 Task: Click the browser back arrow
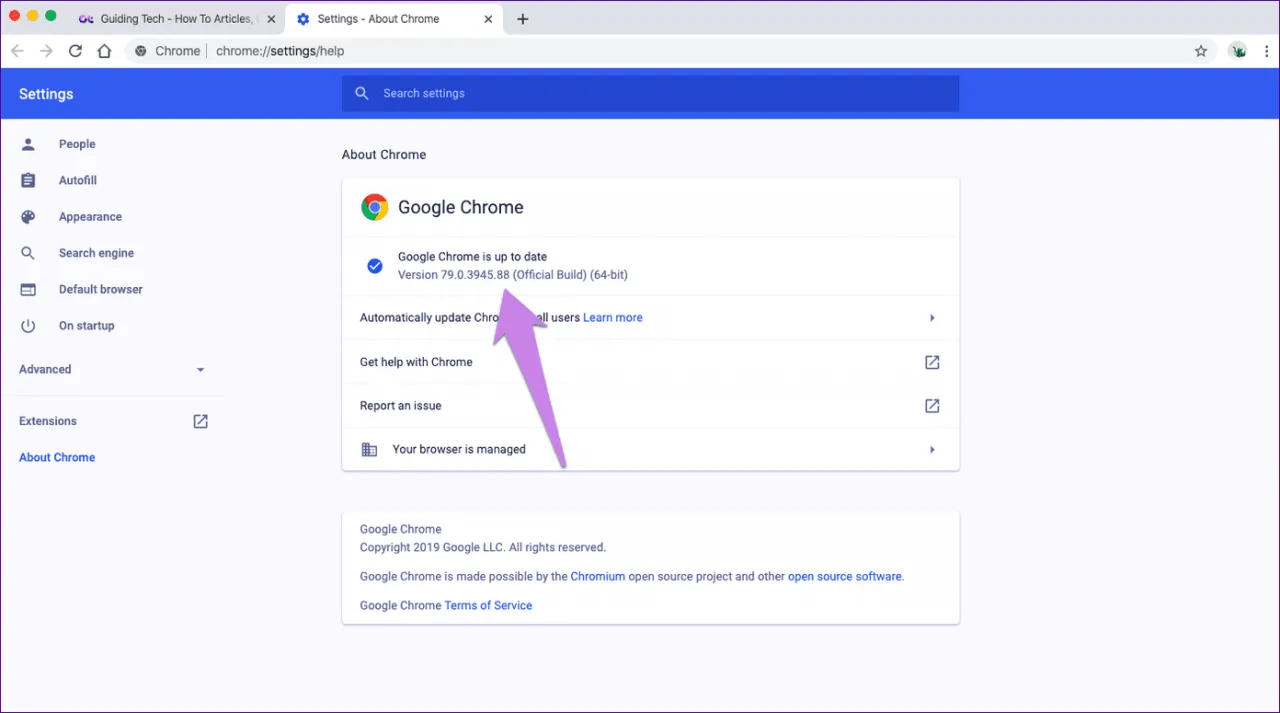coord(17,51)
